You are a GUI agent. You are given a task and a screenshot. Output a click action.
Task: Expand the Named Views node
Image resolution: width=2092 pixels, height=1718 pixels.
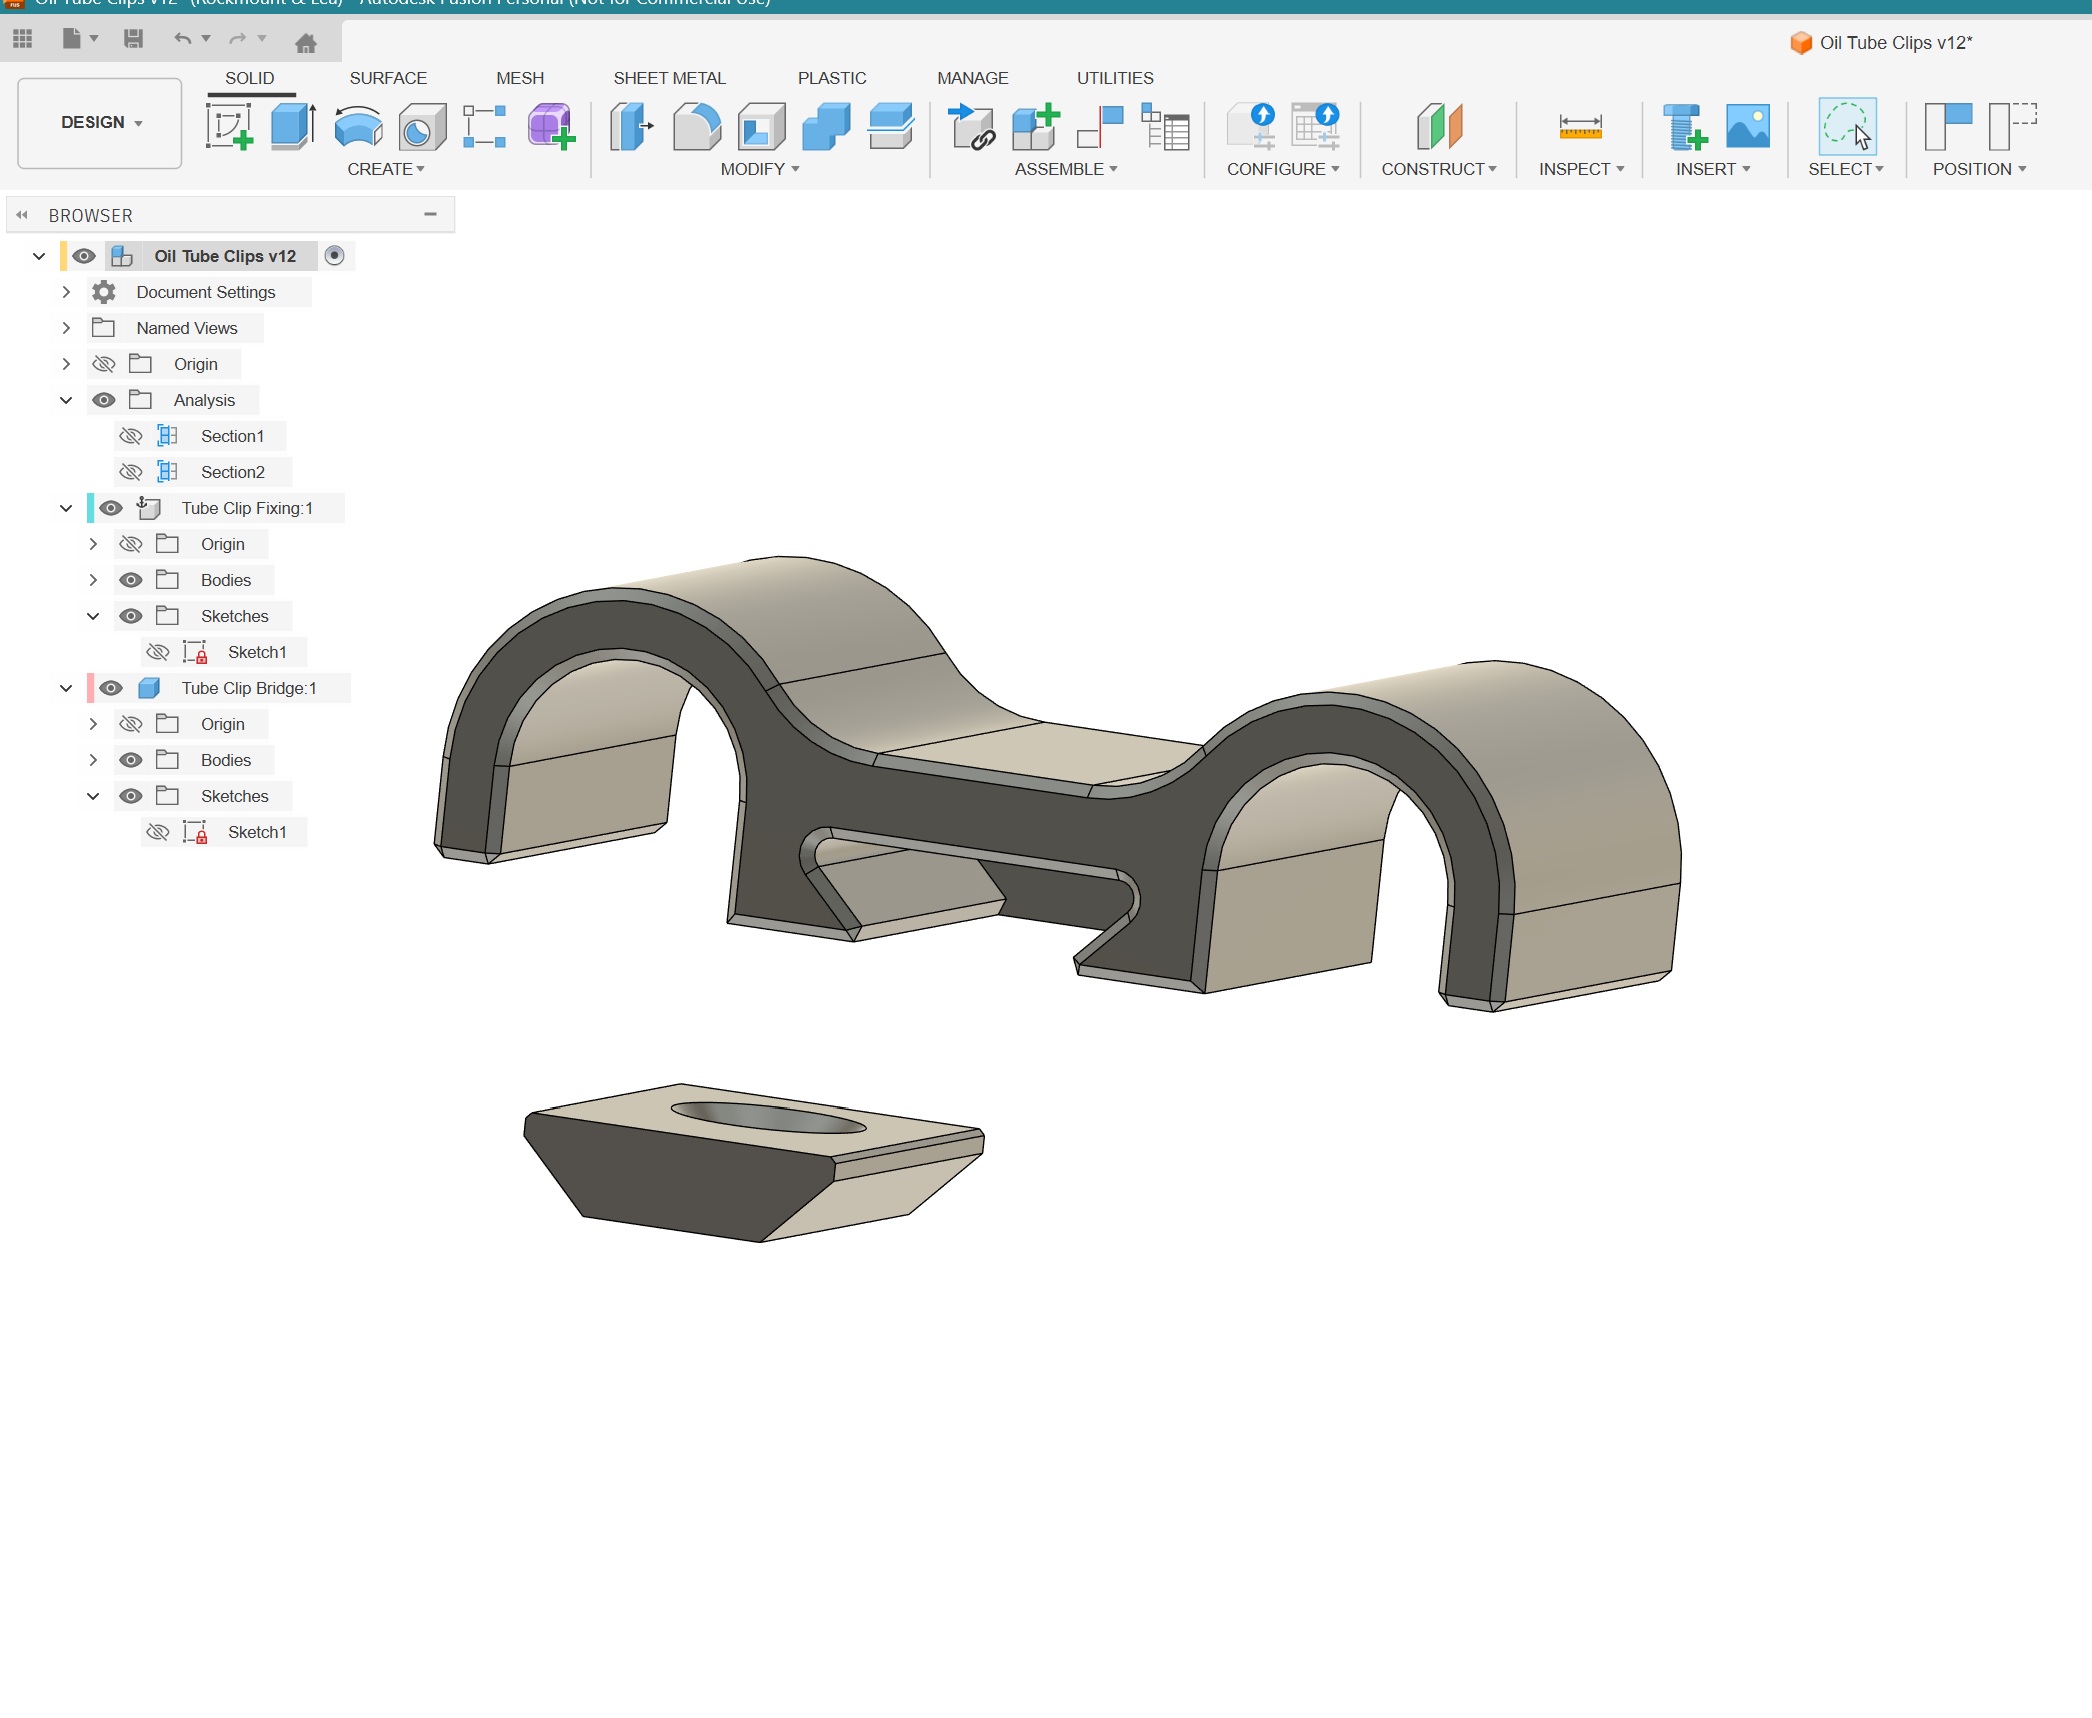coord(66,328)
